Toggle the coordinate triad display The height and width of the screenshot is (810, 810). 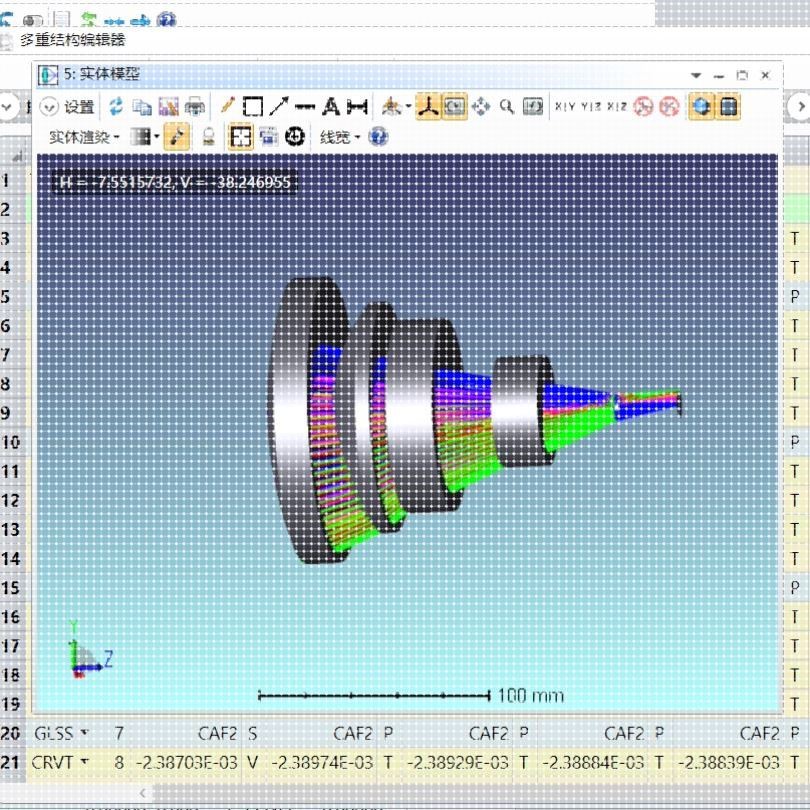coord(428,106)
